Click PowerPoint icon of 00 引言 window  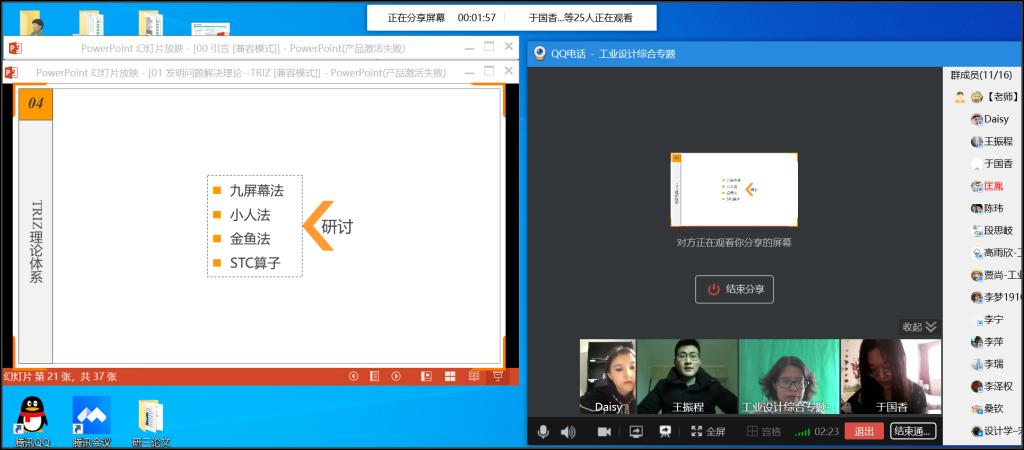[x=14, y=48]
